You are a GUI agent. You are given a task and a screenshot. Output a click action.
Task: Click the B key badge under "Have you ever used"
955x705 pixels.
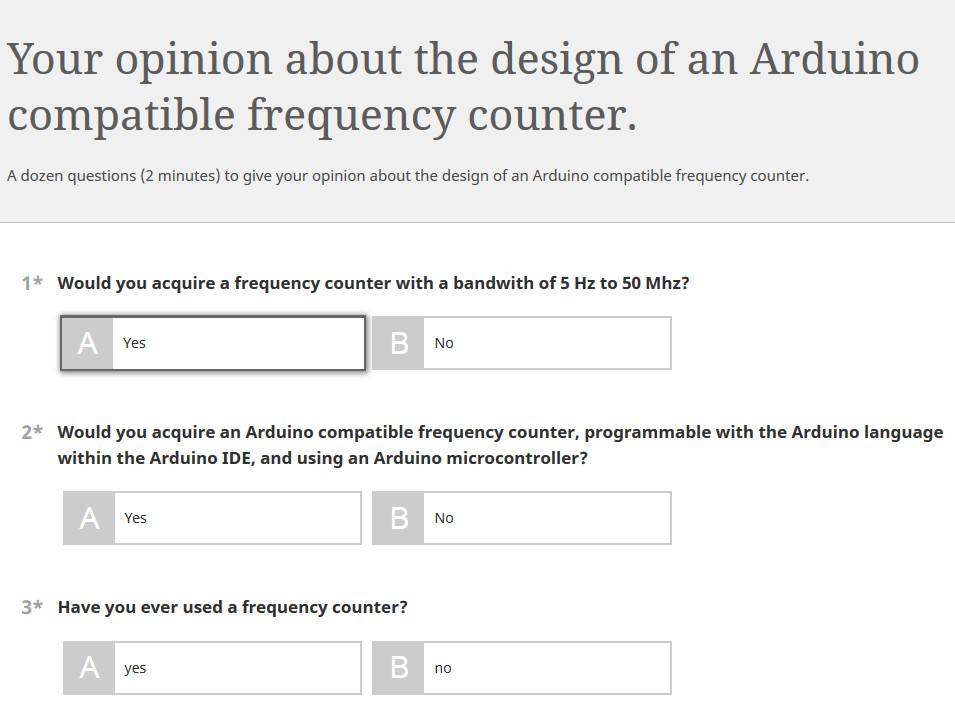tap(398, 668)
